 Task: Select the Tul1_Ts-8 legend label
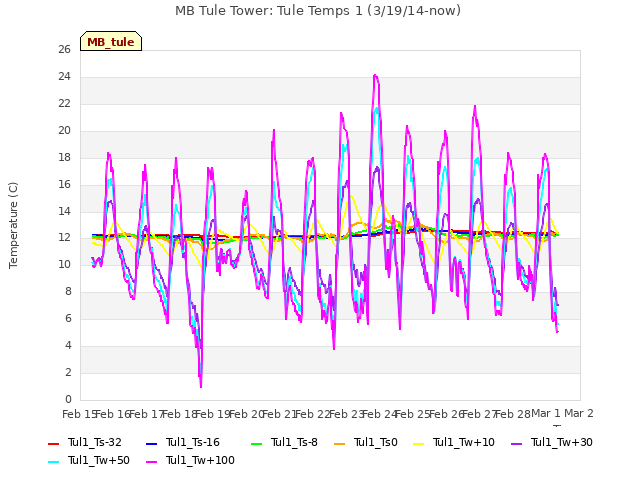pos(294,442)
